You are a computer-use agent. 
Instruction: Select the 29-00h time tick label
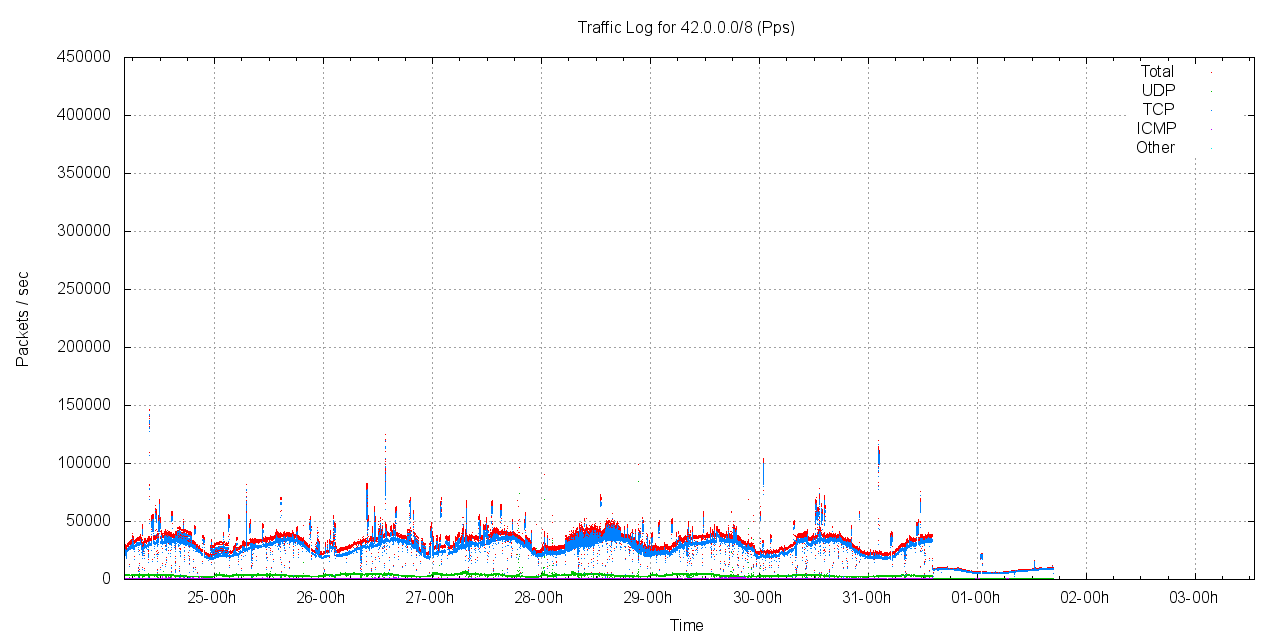click(x=648, y=599)
